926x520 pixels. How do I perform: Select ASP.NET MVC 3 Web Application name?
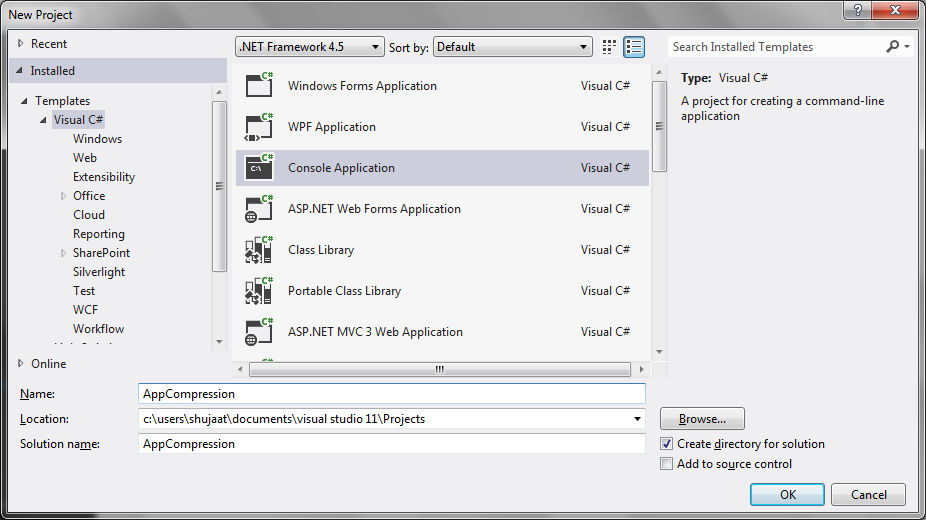pos(376,332)
